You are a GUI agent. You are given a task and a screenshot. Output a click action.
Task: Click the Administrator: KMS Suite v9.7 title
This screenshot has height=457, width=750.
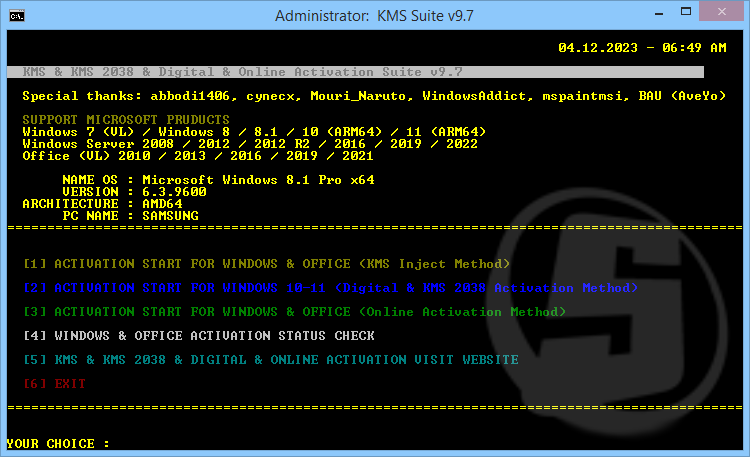[x=374, y=16]
